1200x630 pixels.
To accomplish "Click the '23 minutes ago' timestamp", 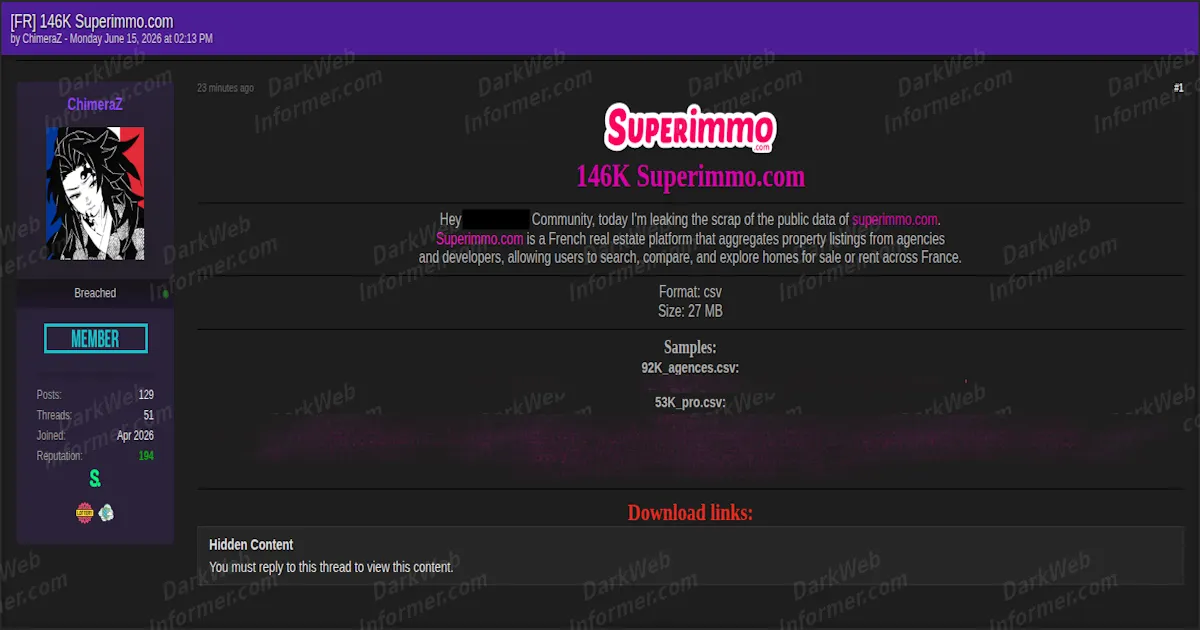I will (225, 88).
